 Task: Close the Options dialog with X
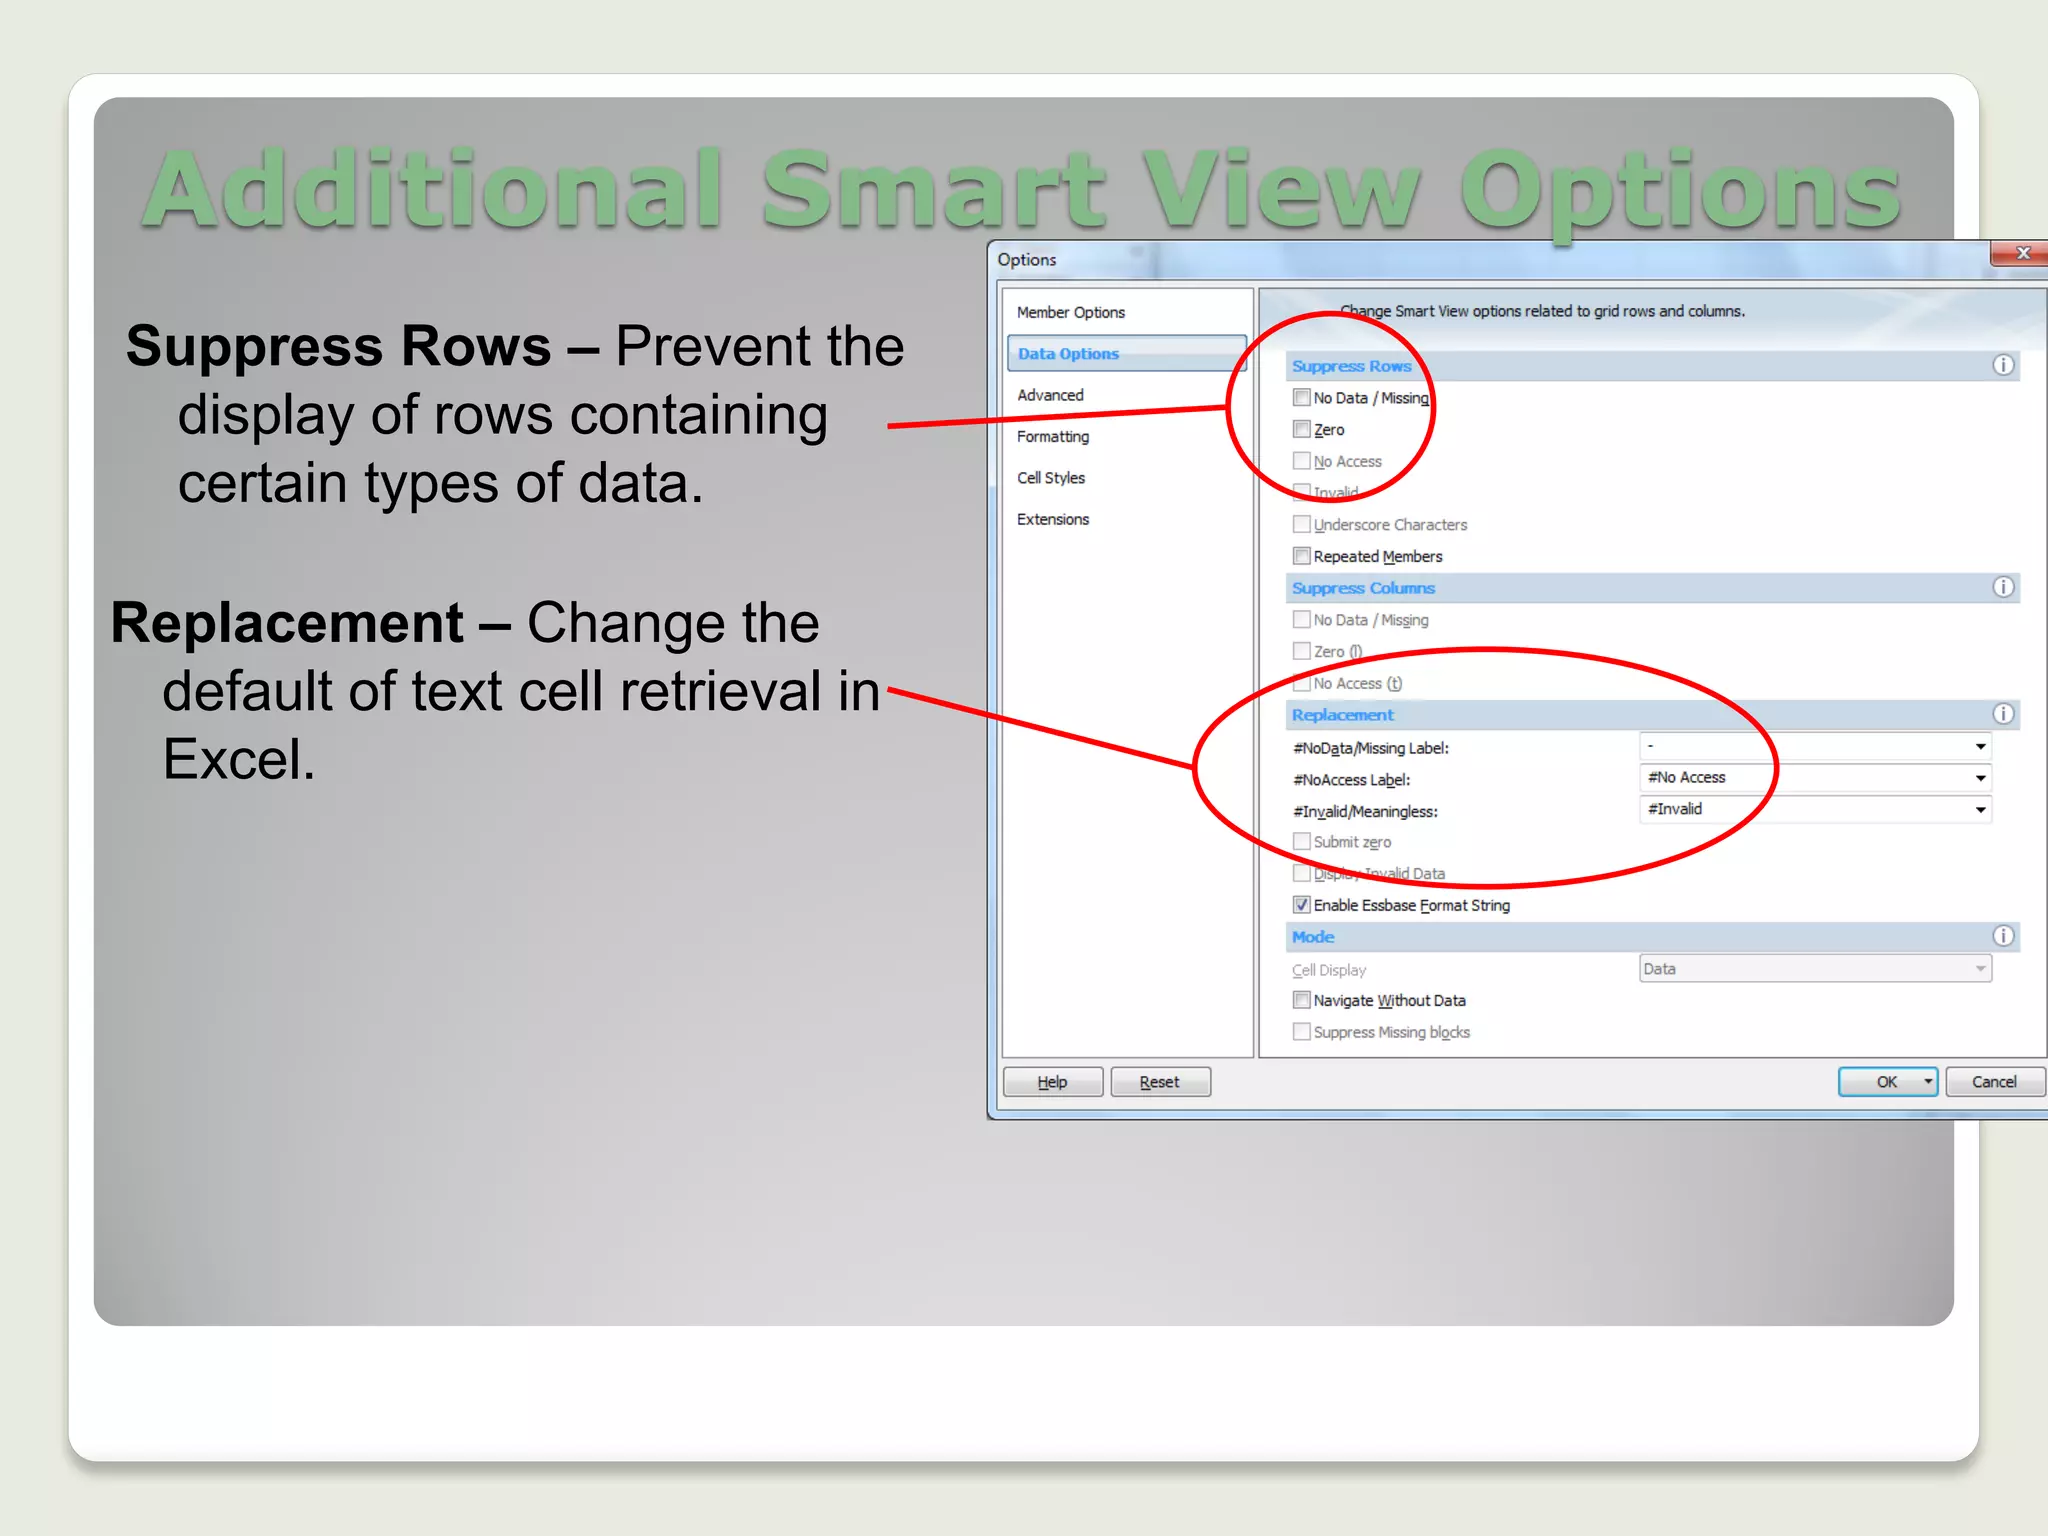click(x=2022, y=254)
